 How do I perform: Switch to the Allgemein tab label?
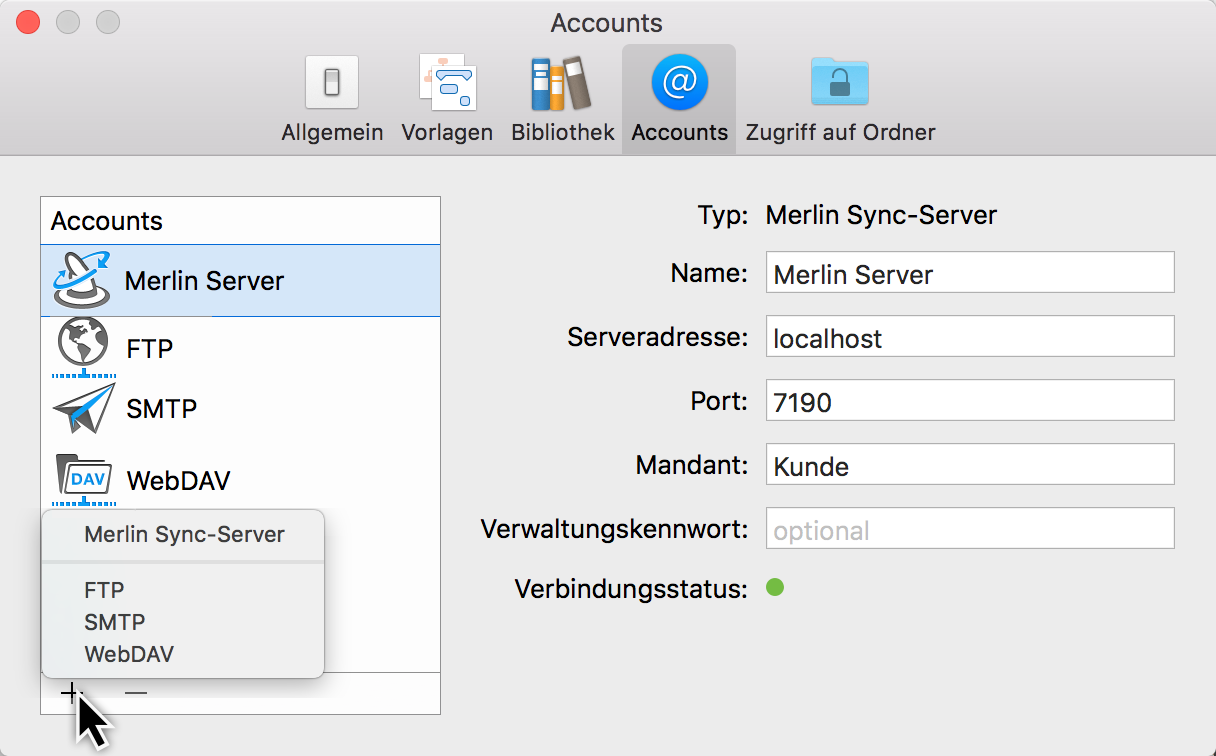332,132
